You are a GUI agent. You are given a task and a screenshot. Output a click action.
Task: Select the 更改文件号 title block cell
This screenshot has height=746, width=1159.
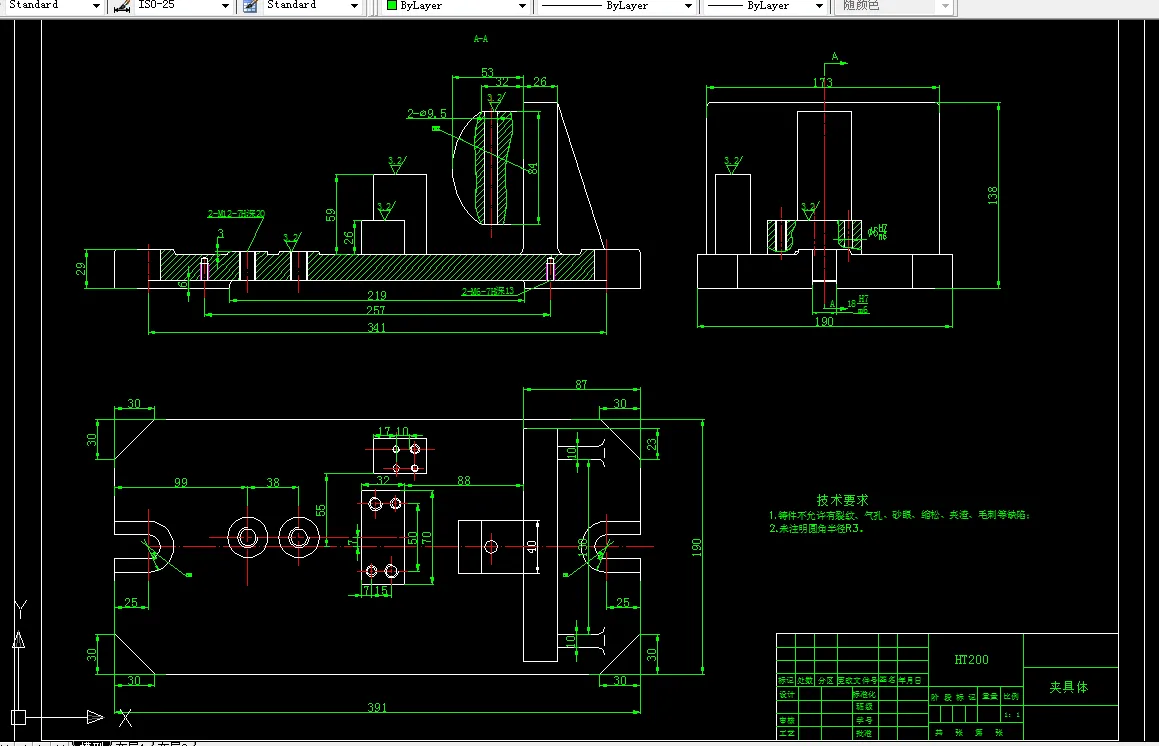pos(857,680)
